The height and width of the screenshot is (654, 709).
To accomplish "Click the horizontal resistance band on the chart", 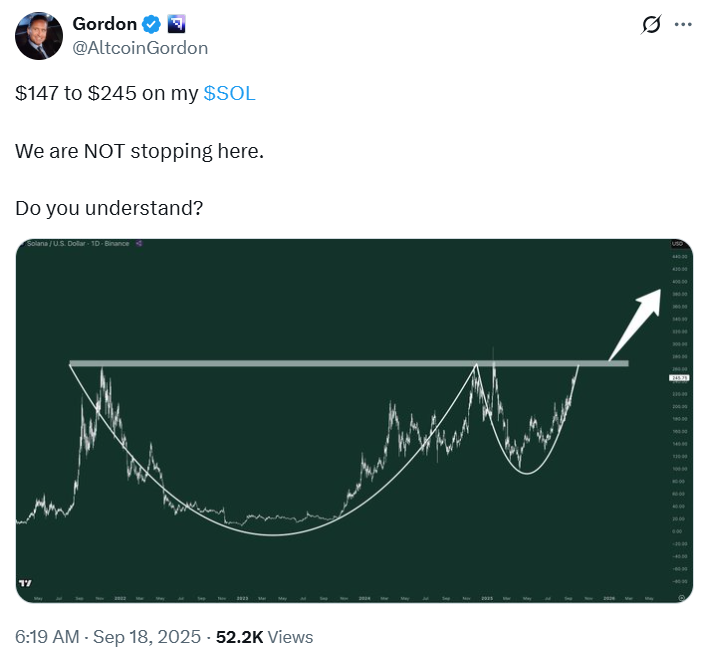I will click(349, 363).
